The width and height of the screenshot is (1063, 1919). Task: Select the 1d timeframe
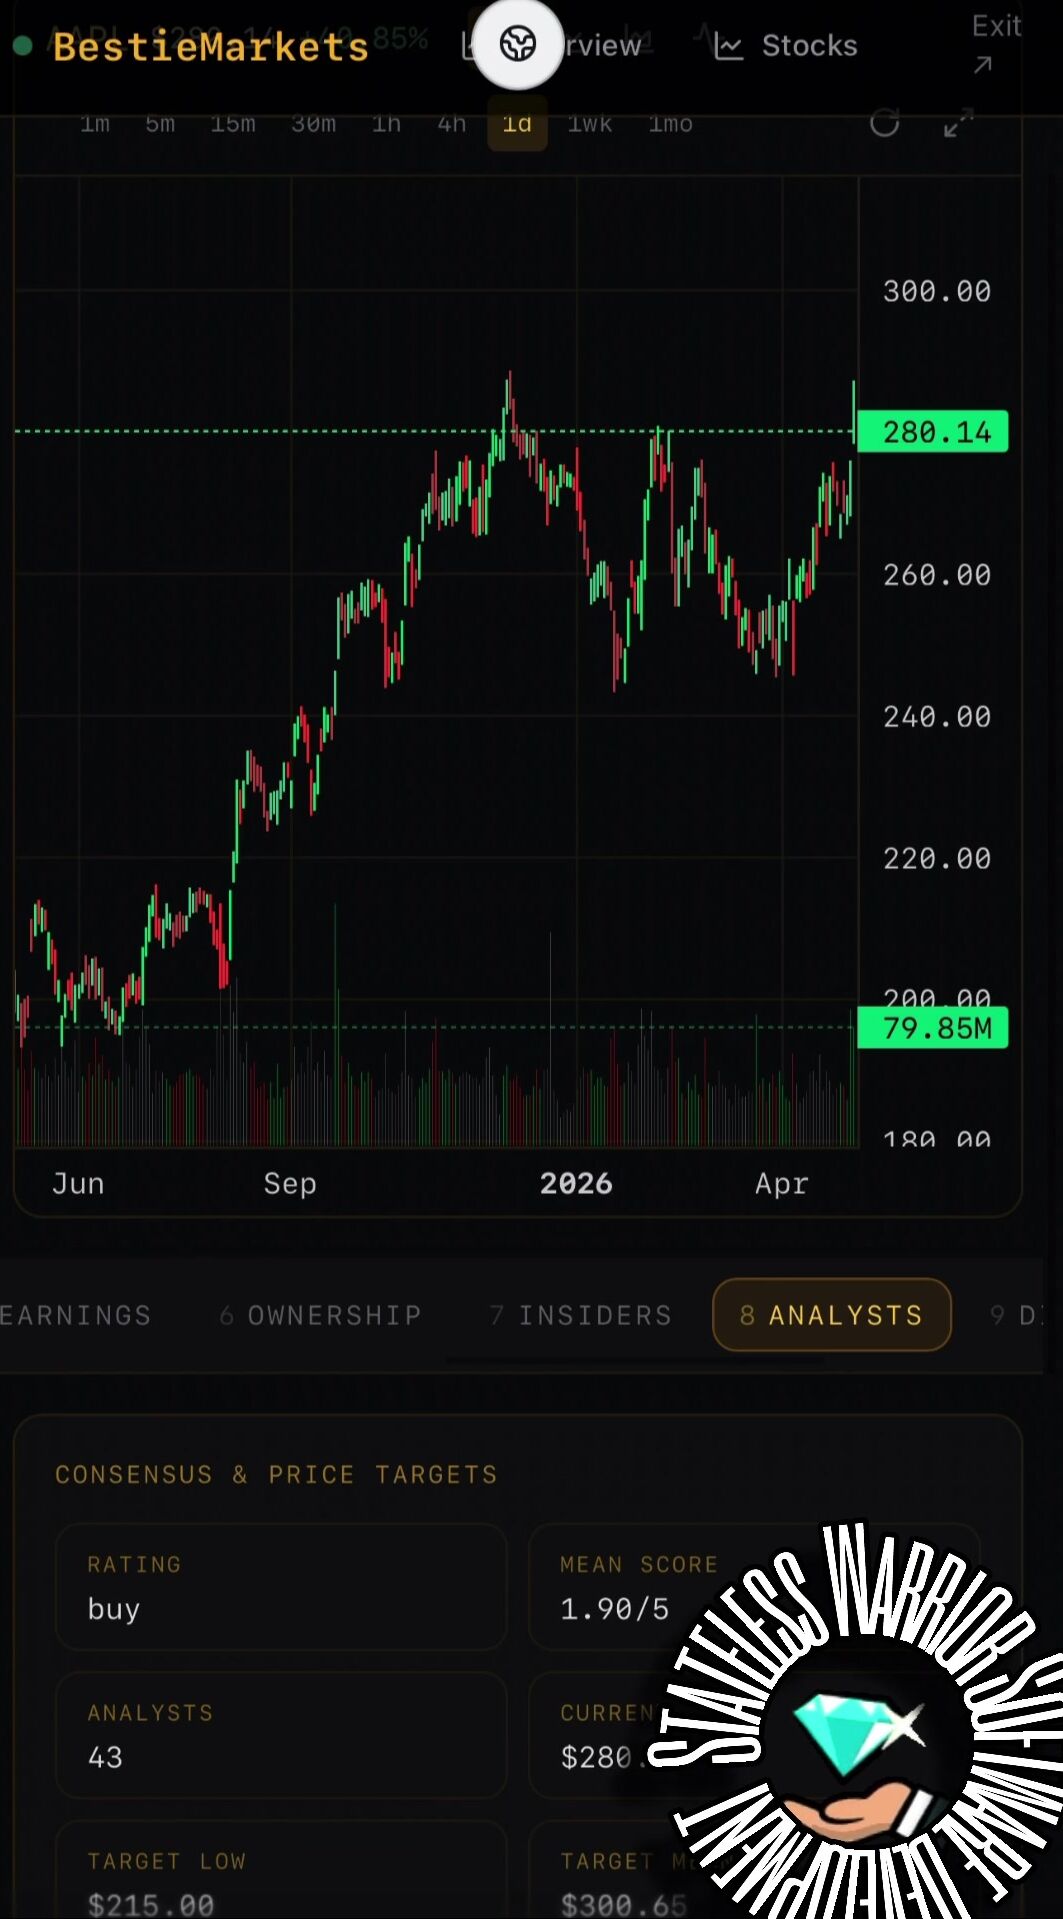517,124
